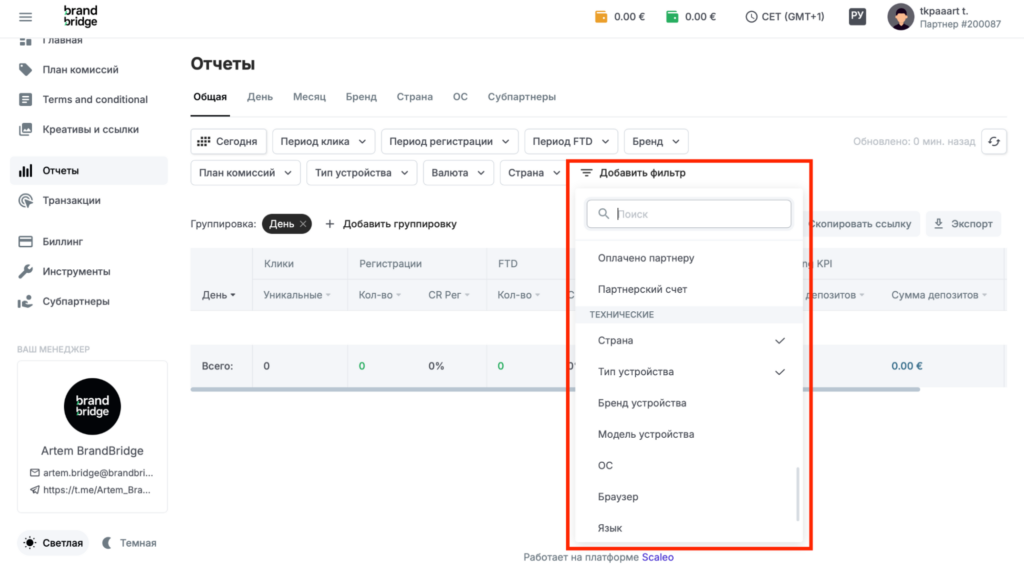1024x579 pixels.
Task: Expand the Тип устройства filter dropdown
Action: [361, 173]
